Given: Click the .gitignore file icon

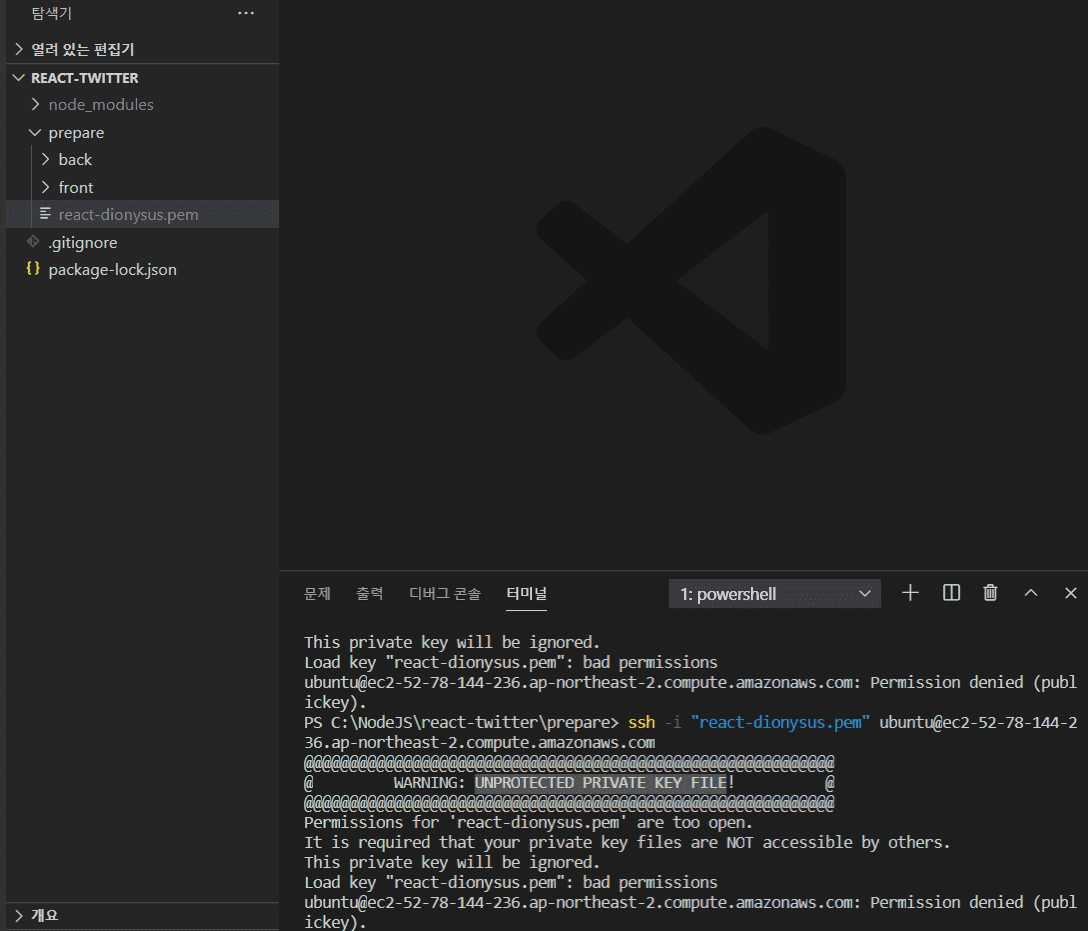Looking at the screenshot, I should point(33,241).
